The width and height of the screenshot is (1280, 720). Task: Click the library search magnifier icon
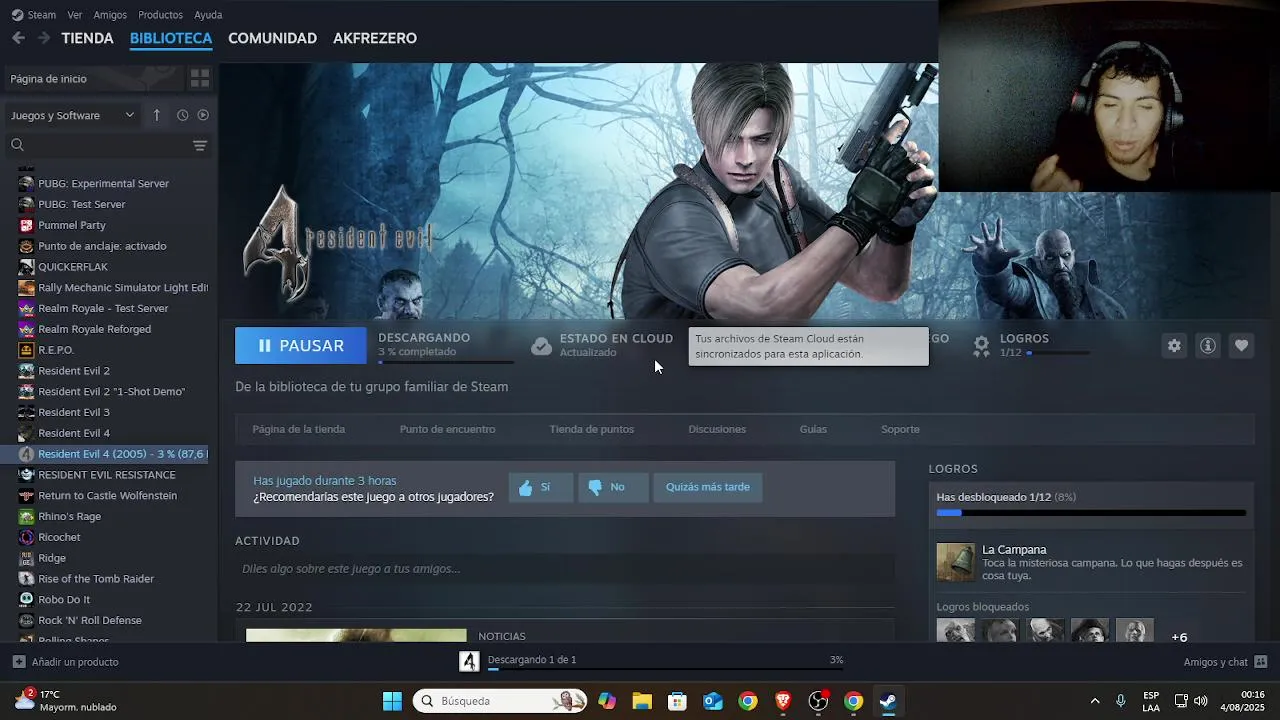(x=17, y=146)
